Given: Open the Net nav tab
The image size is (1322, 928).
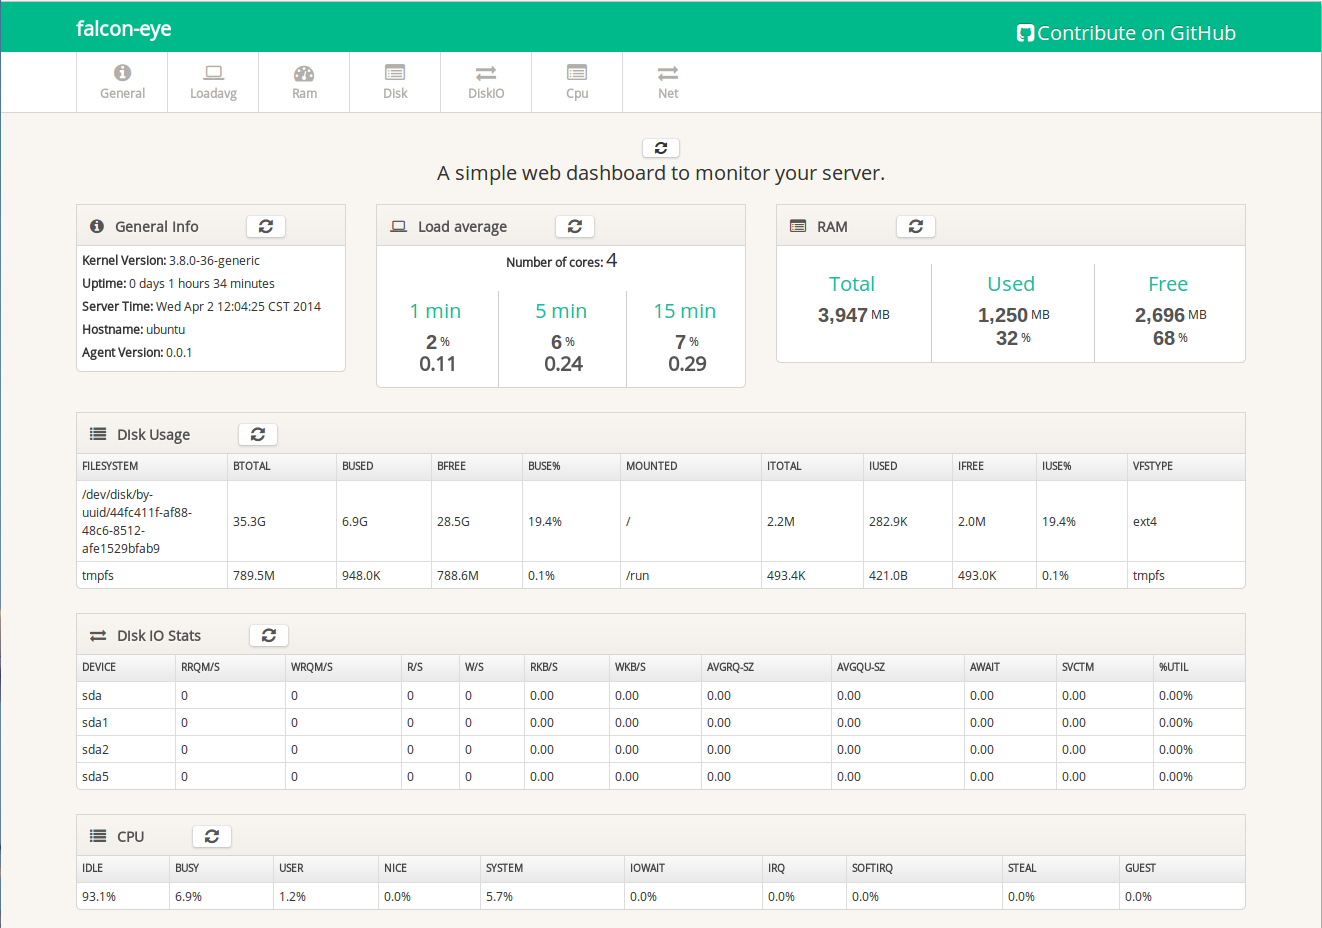Looking at the screenshot, I should click(668, 82).
